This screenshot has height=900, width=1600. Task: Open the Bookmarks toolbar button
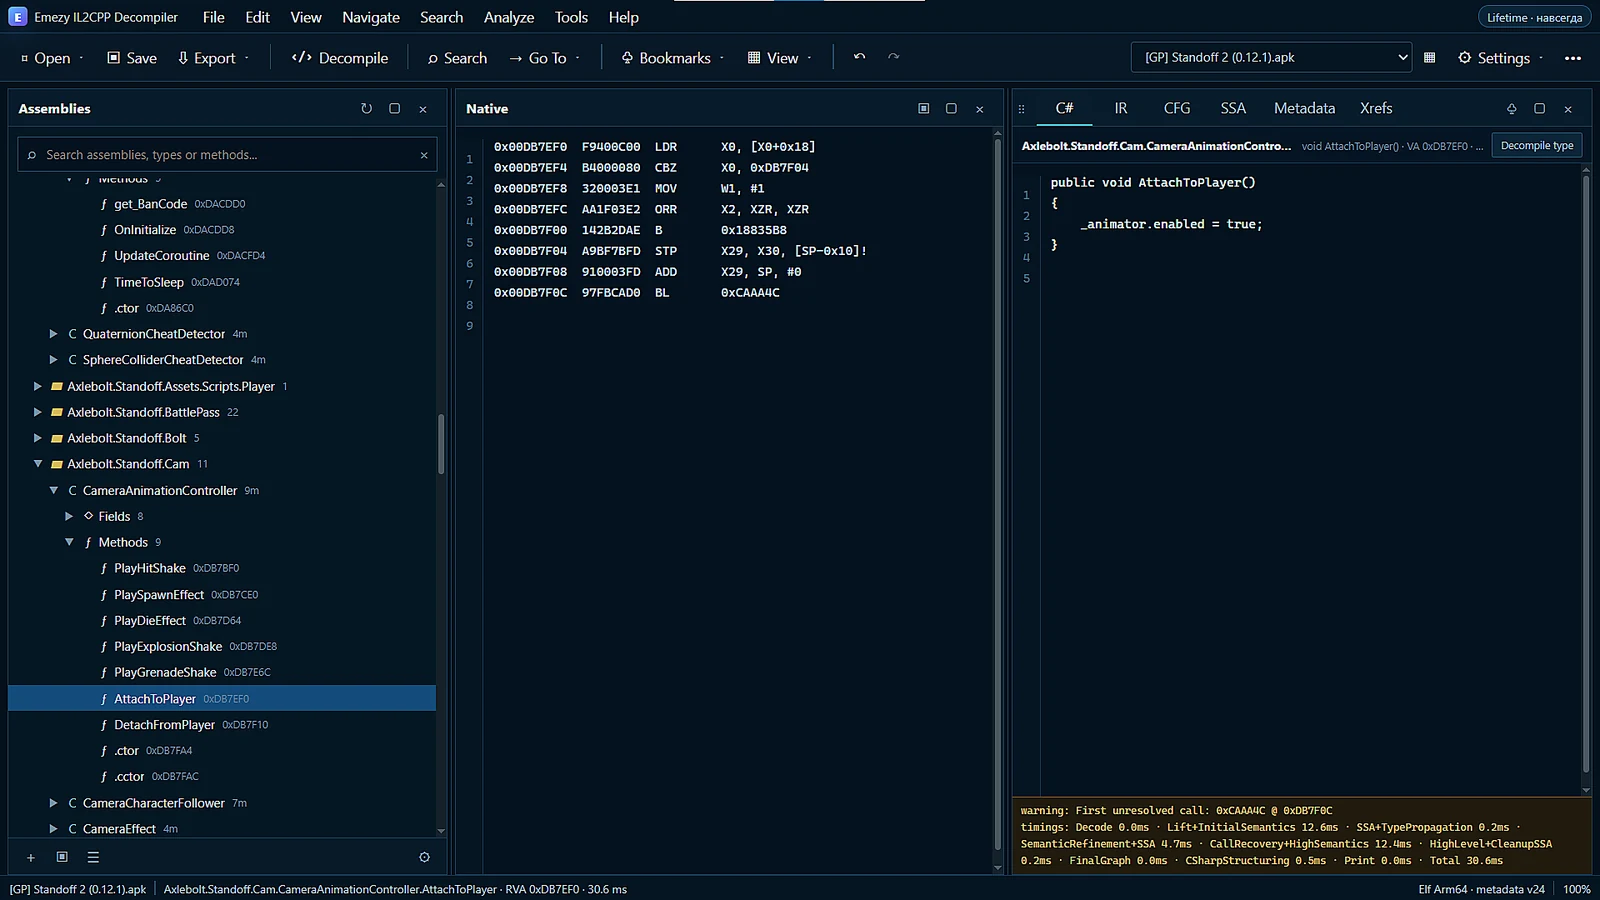pyautogui.click(x=672, y=58)
